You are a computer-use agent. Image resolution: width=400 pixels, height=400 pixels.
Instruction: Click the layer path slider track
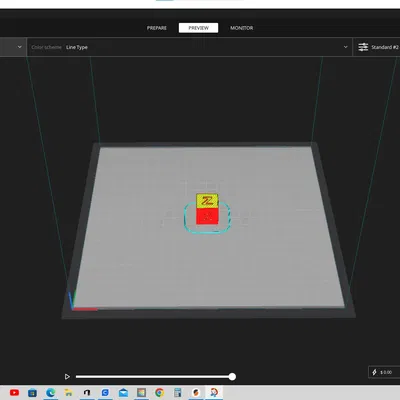tap(154, 377)
